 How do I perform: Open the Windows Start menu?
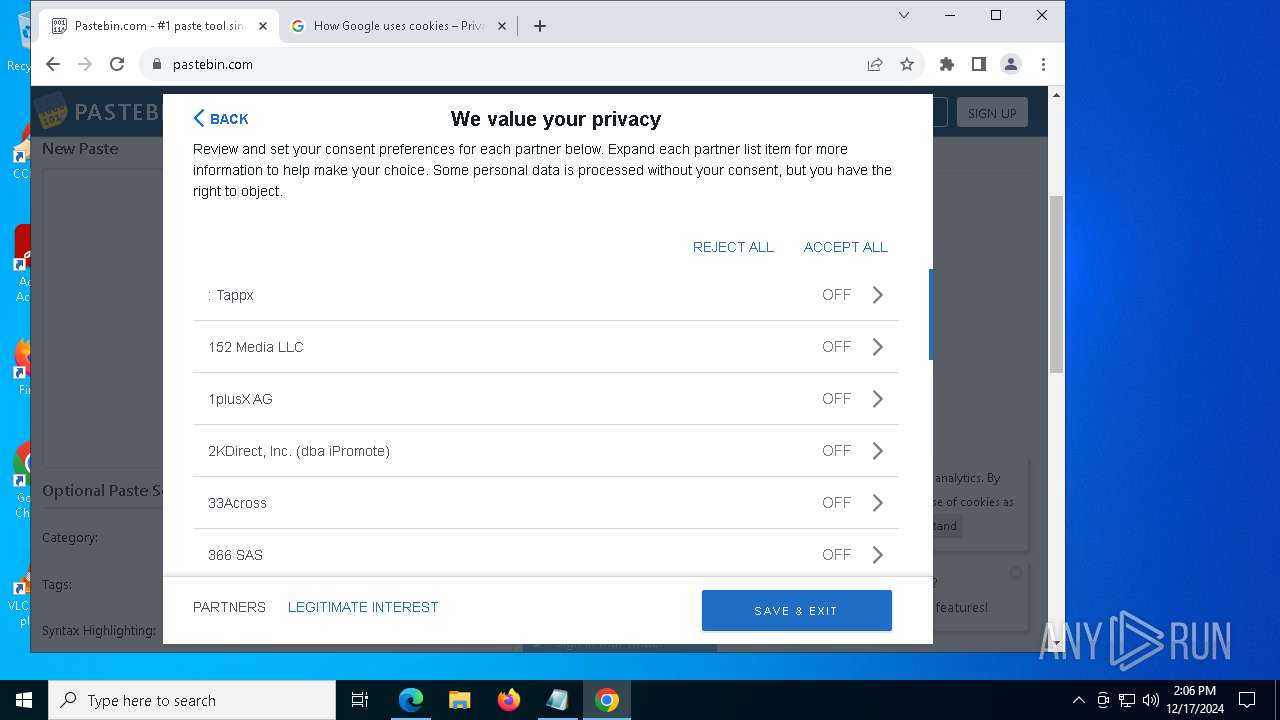pyautogui.click(x=24, y=700)
